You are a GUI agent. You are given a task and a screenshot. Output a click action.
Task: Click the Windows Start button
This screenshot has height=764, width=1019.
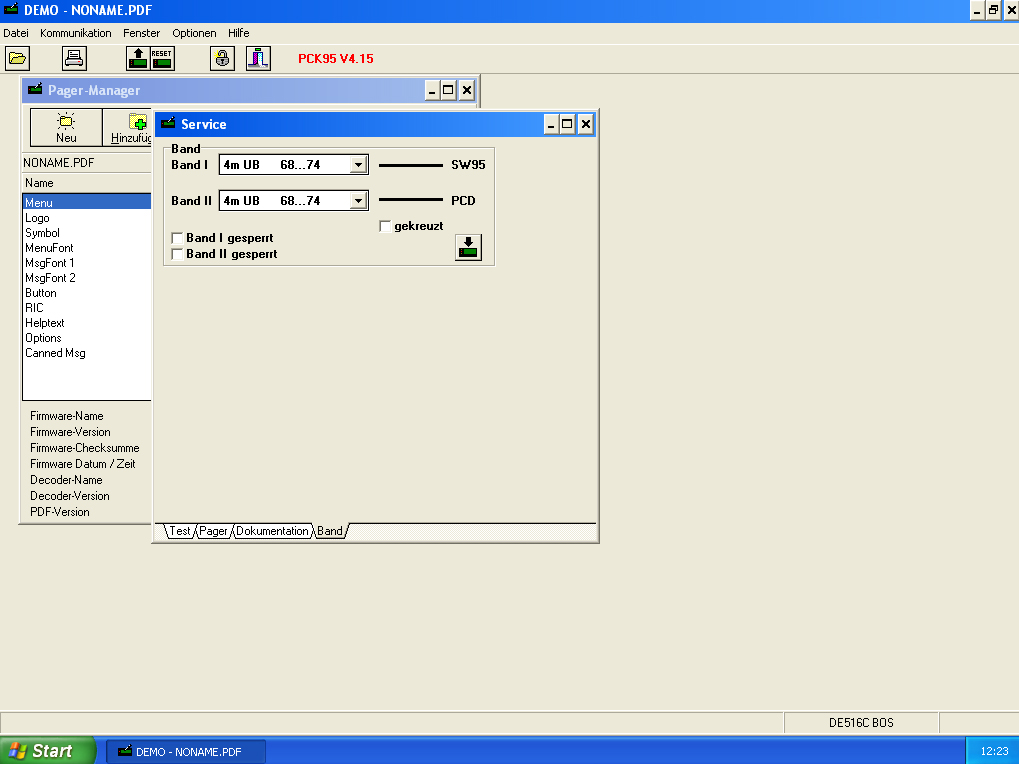47,751
